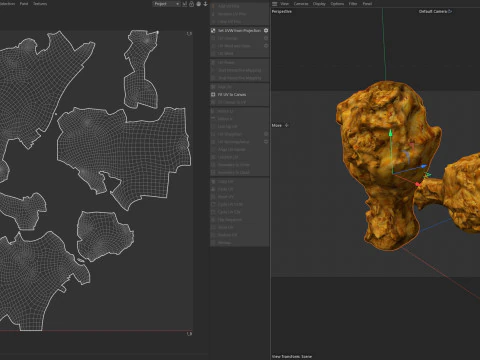Viewport: 480px width, 360px height.
Task: Click the axis icon right of Project dropdown
Action: (x=184, y=4)
